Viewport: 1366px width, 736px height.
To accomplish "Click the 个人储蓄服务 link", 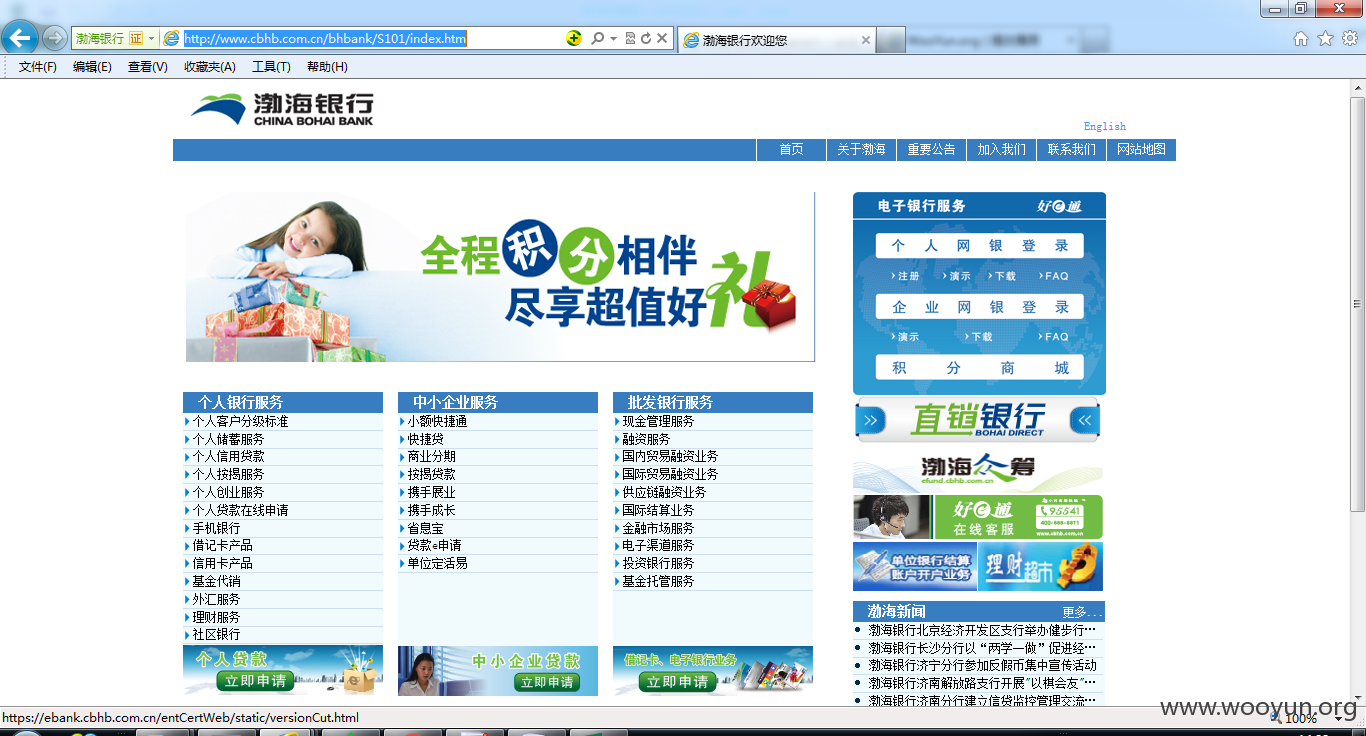I will point(228,439).
